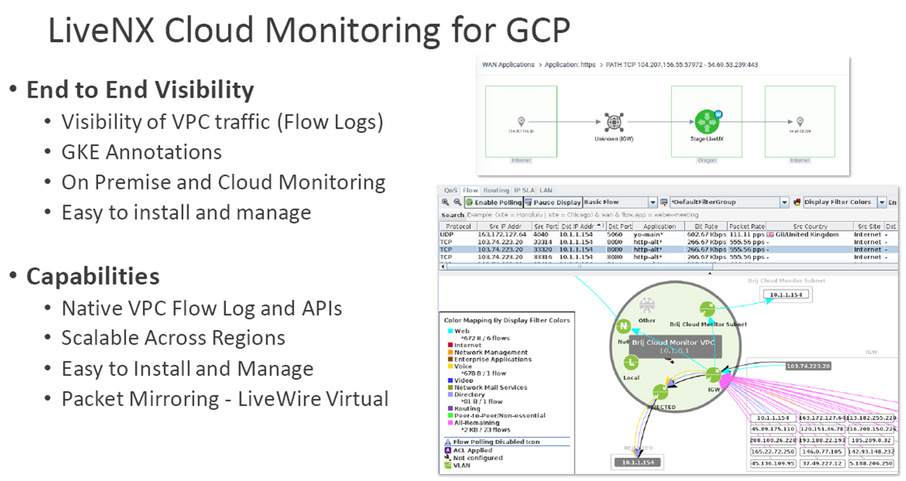The width and height of the screenshot is (906, 481).
Task: Click the Flow Polling Disabled Icon legend icon
Action: [448, 442]
